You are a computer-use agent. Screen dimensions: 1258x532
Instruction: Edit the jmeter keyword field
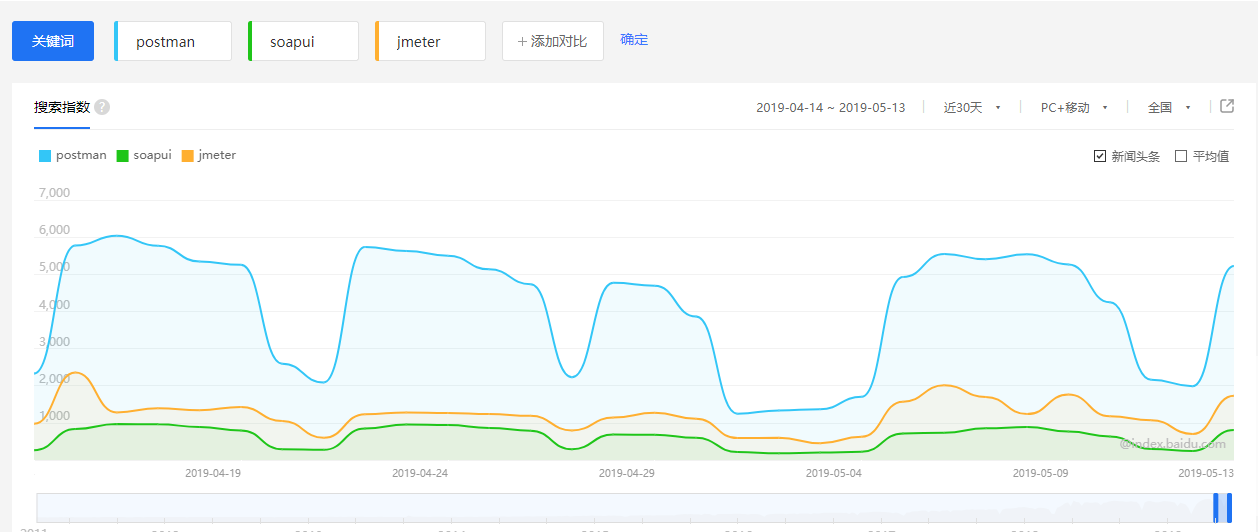(431, 41)
